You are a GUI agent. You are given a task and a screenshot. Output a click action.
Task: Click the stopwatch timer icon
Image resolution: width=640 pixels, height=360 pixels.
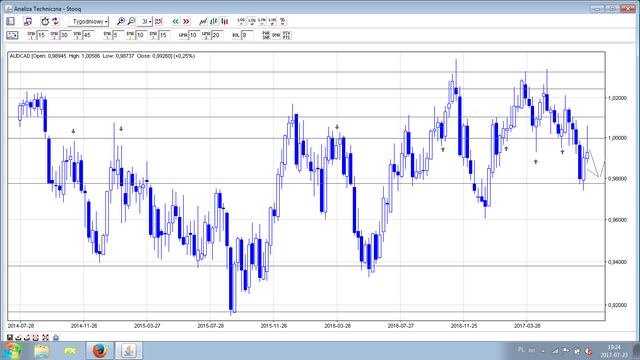tap(45, 21)
